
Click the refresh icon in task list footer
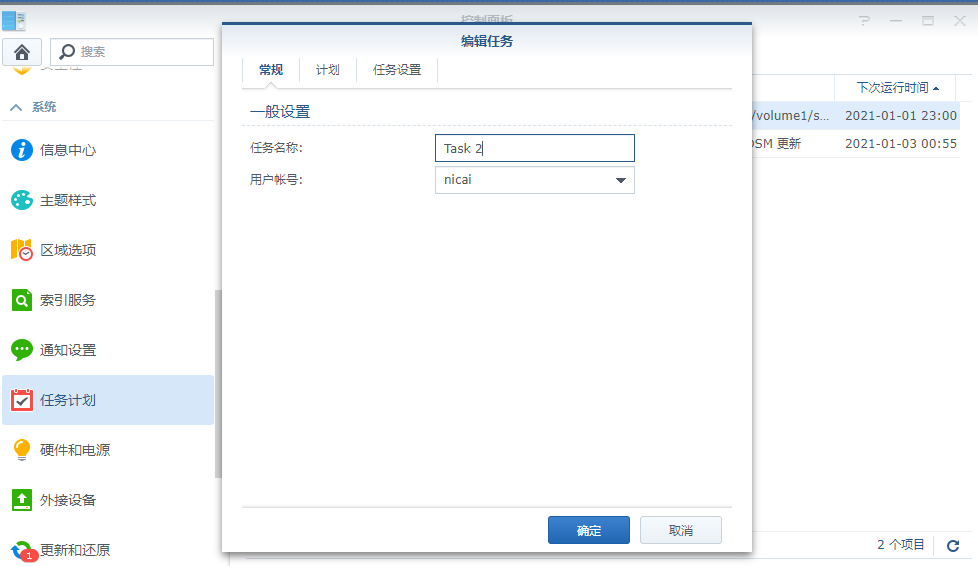pos(953,546)
